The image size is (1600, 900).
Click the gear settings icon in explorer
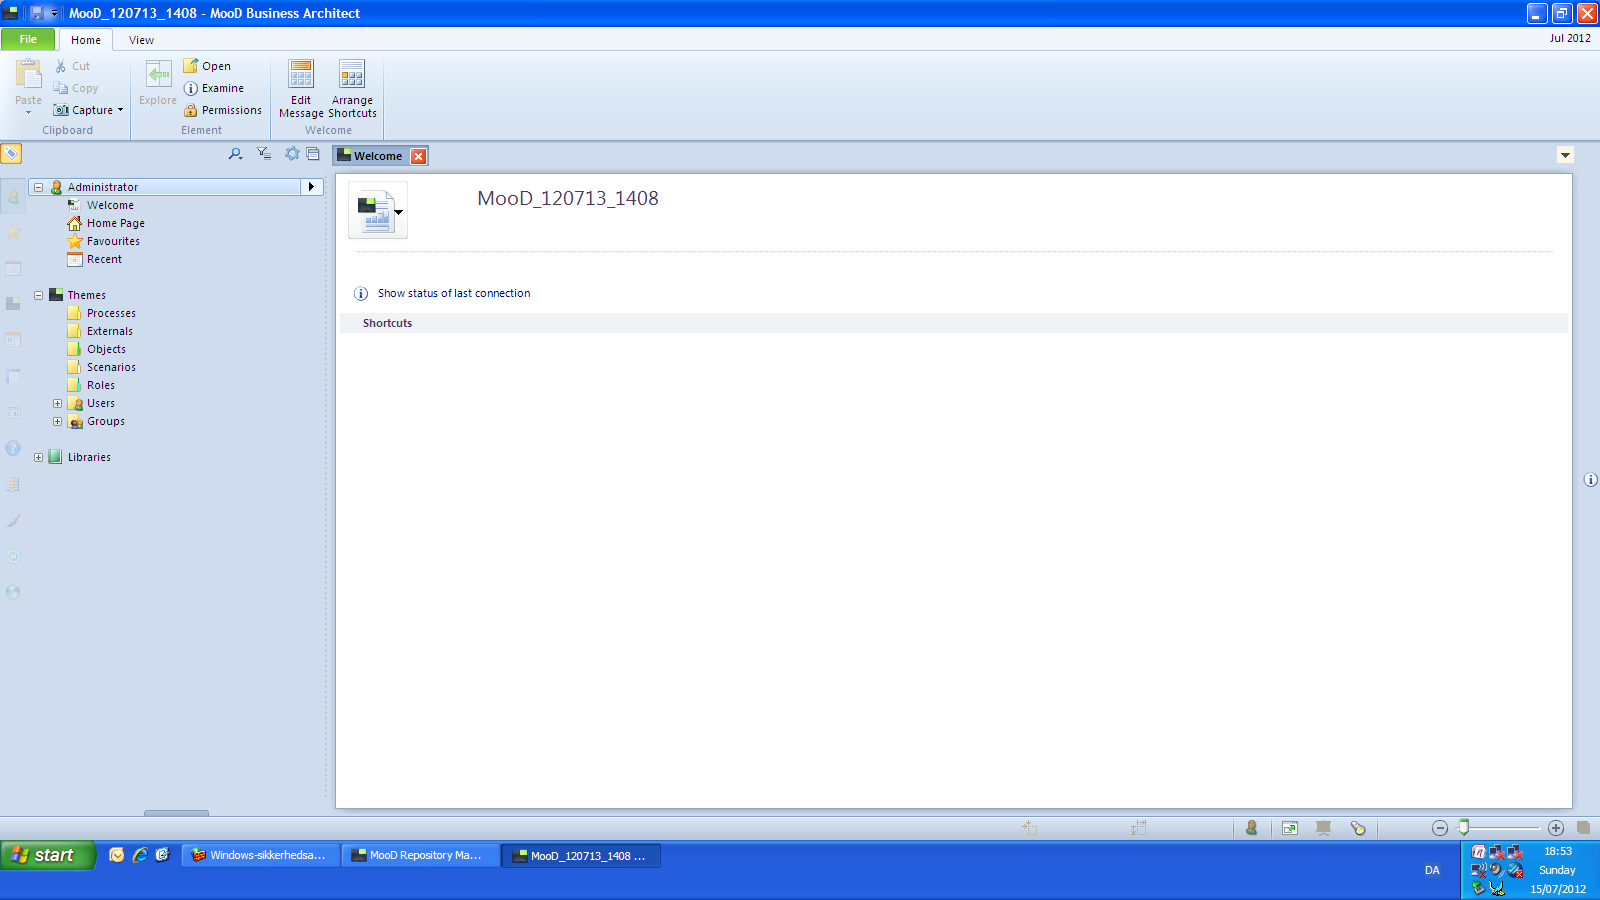292,154
